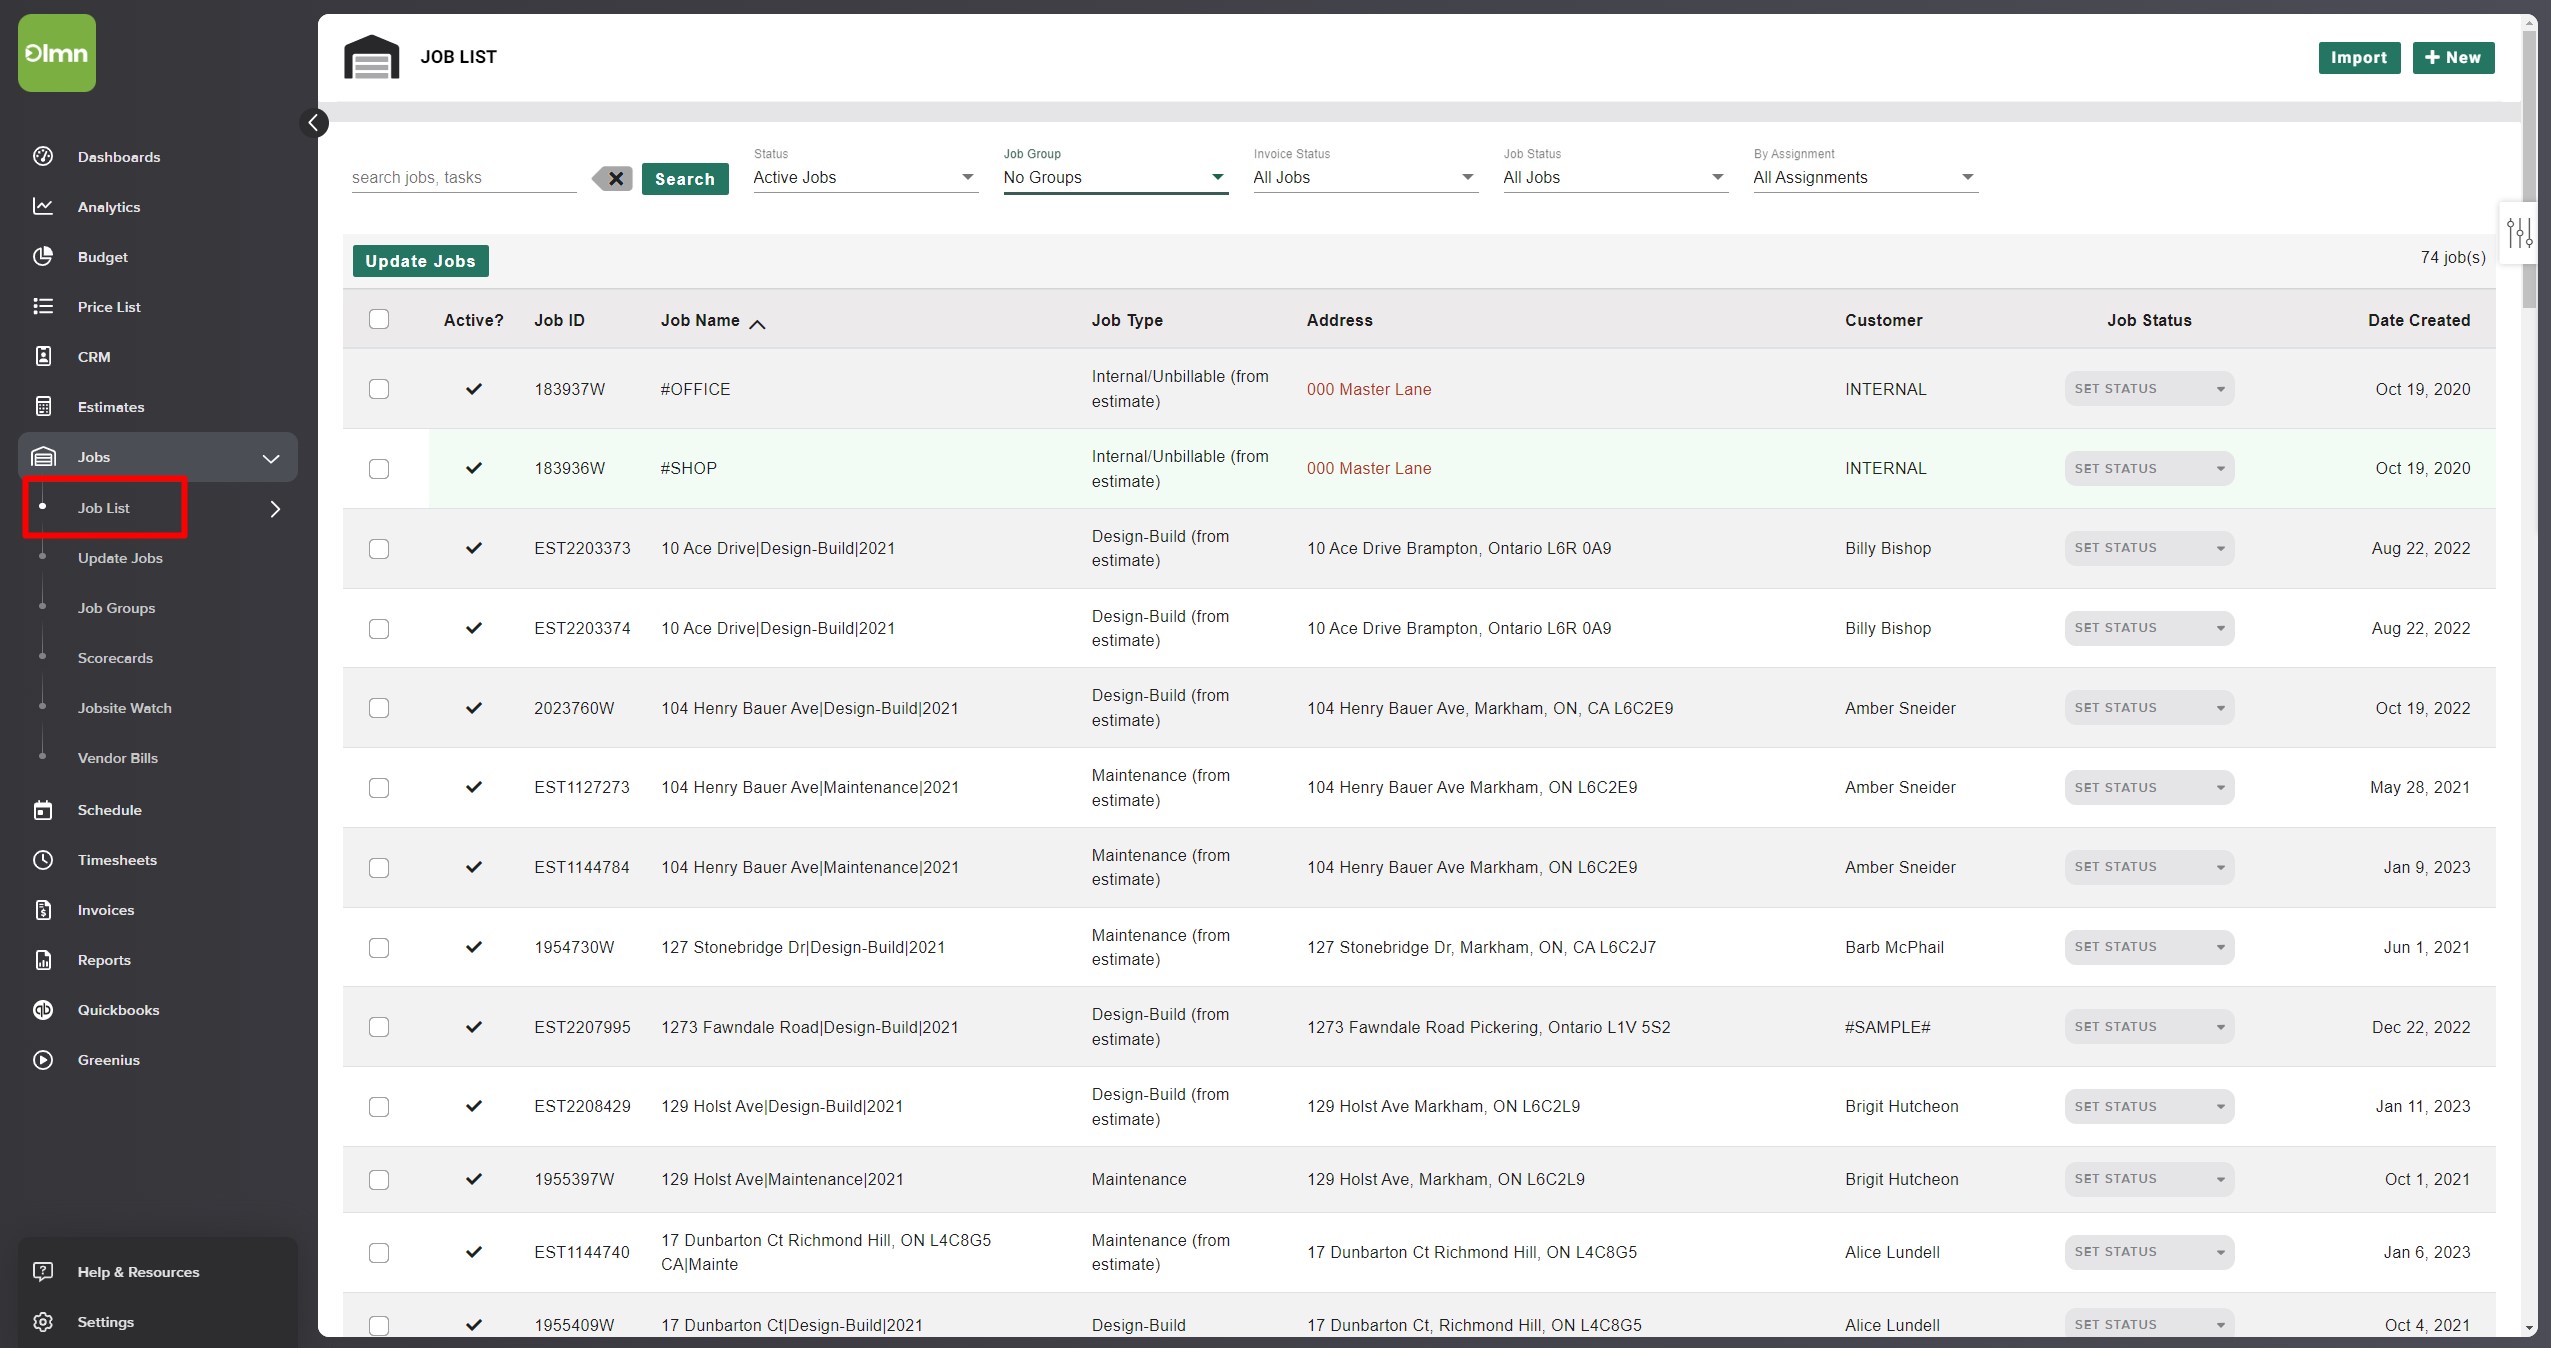
Task: Click the Greenius play icon
Action: click(x=43, y=1060)
